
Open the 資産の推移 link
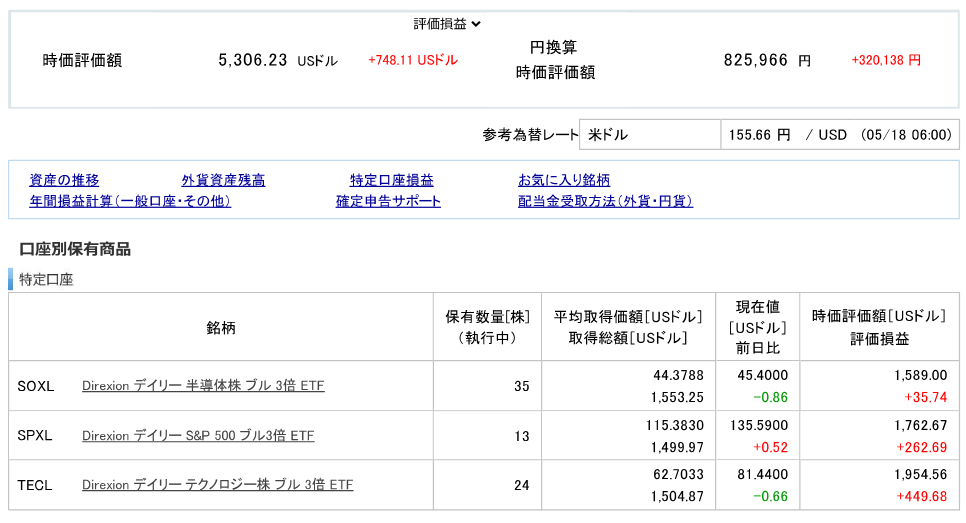[64, 181]
